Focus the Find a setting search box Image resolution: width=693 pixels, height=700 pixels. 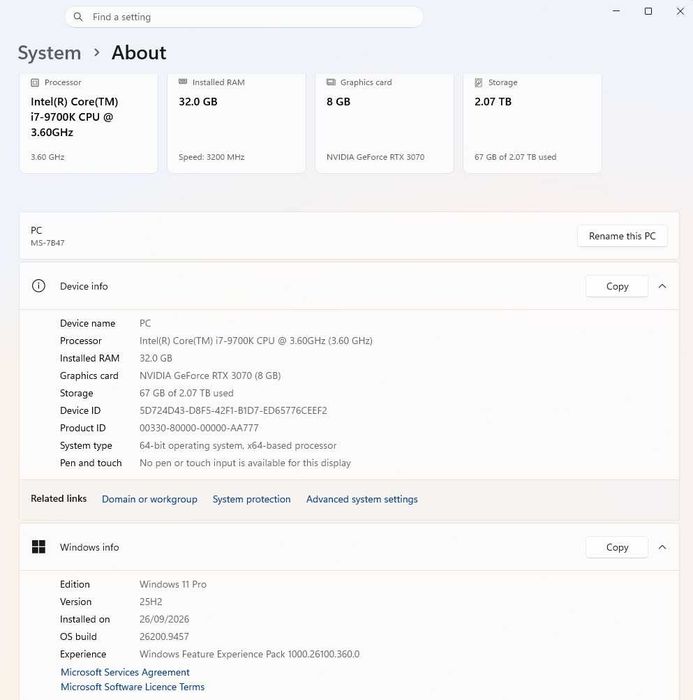[244, 17]
